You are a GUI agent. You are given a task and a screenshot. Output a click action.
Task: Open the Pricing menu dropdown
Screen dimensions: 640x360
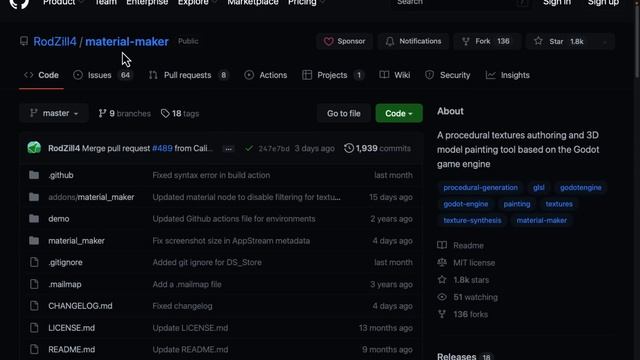[x=306, y=2]
